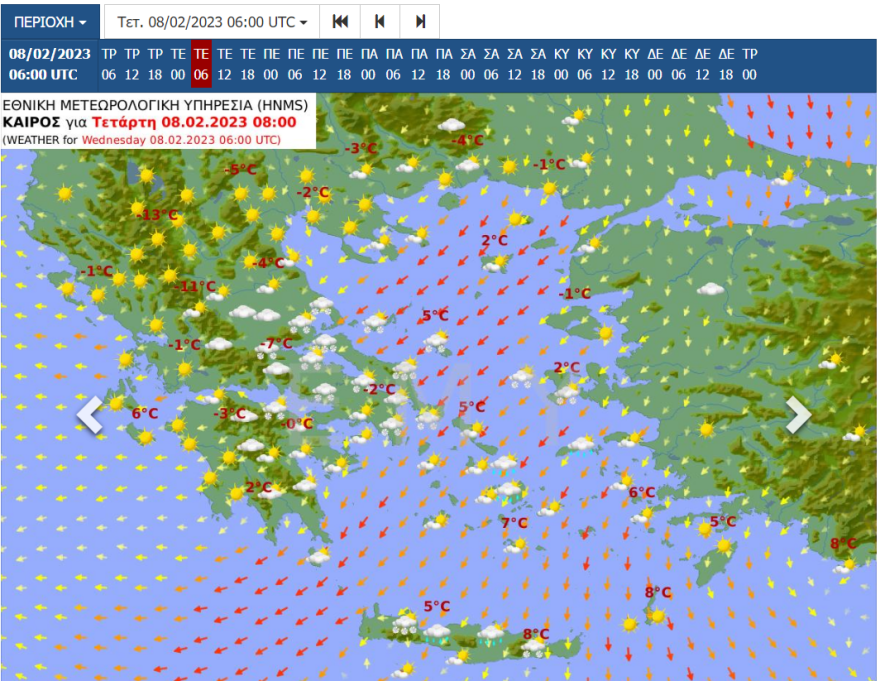Click the cloud icon beside the -4°C label
Screen dimensions: 880x681
[x=451, y=124]
